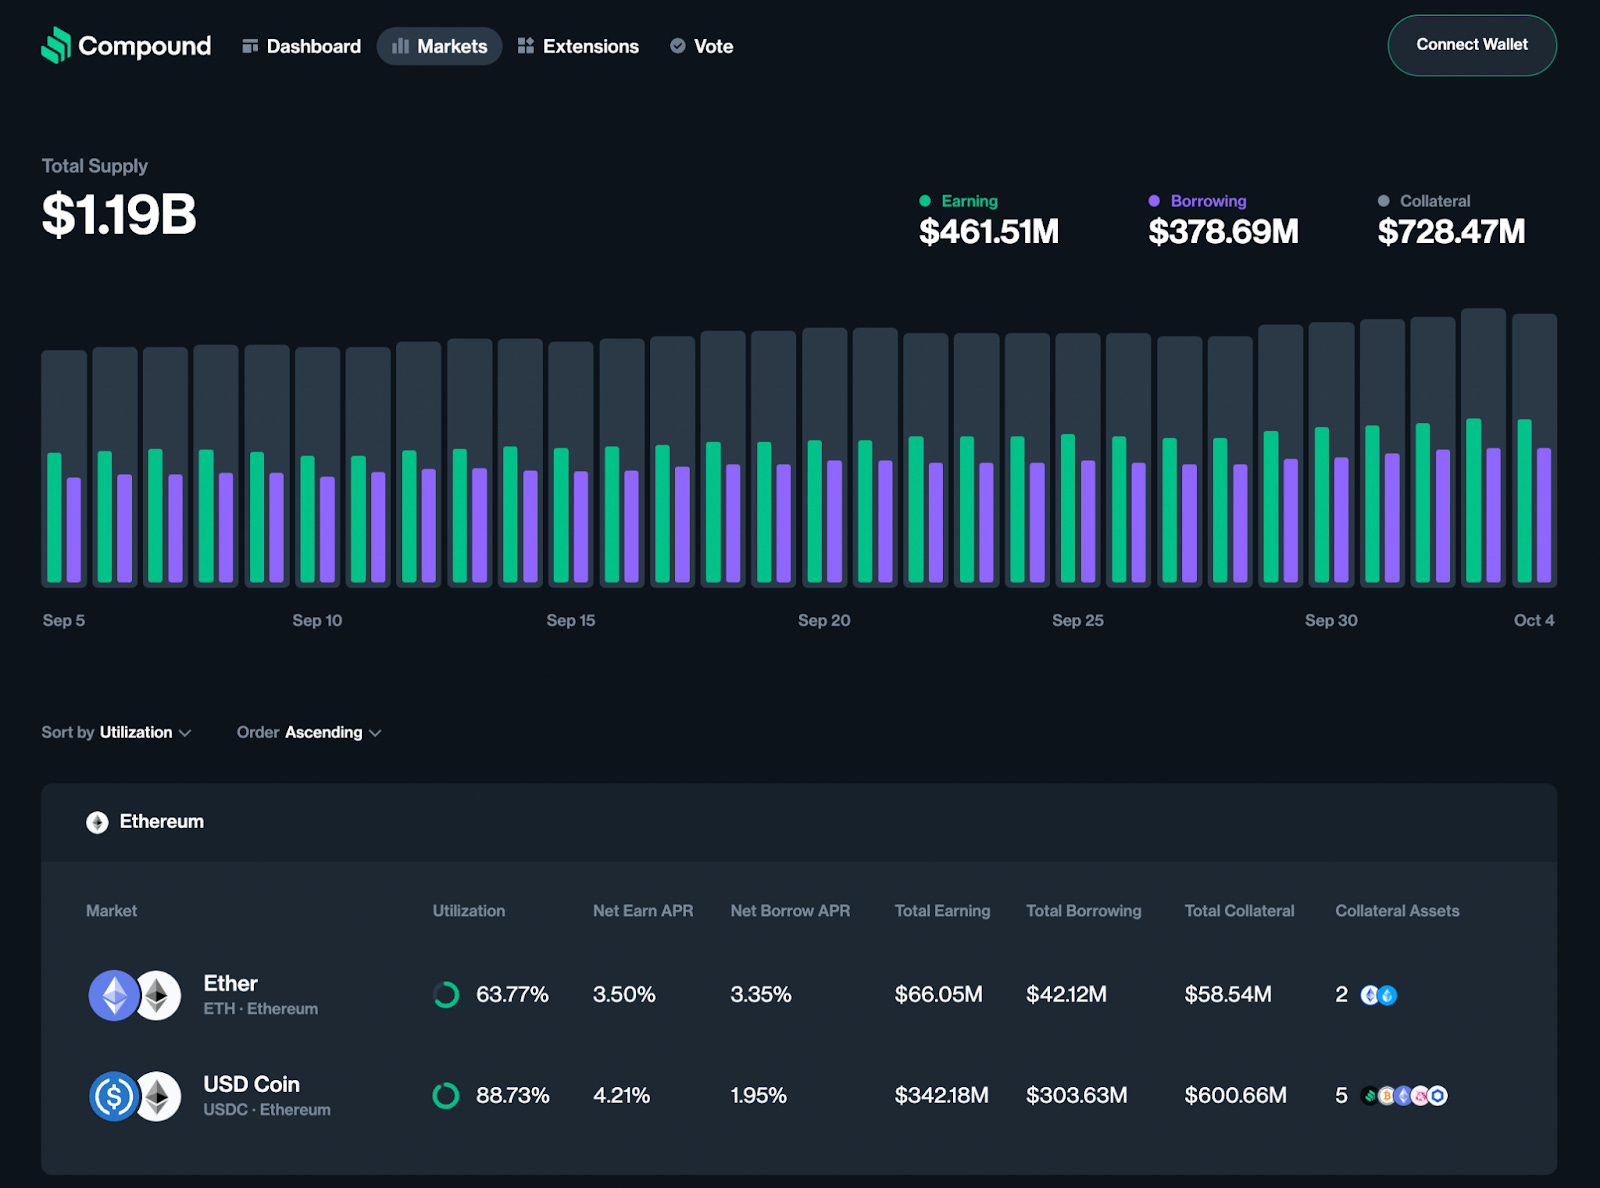Click USD Coin Total Borrowing $303.63M
This screenshot has width=1600, height=1188.
pyautogui.click(x=1077, y=1096)
